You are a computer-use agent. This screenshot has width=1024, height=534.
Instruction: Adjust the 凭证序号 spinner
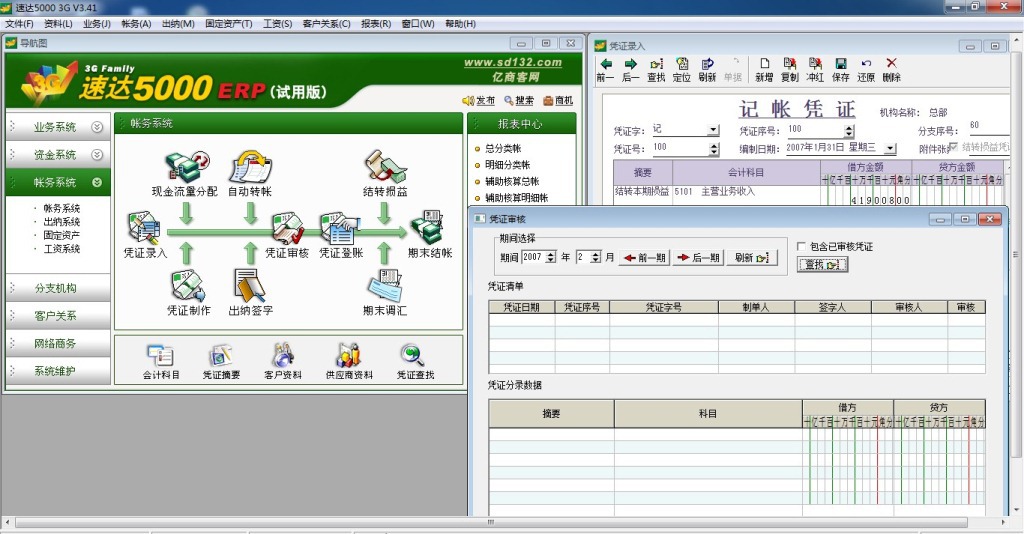(848, 130)
